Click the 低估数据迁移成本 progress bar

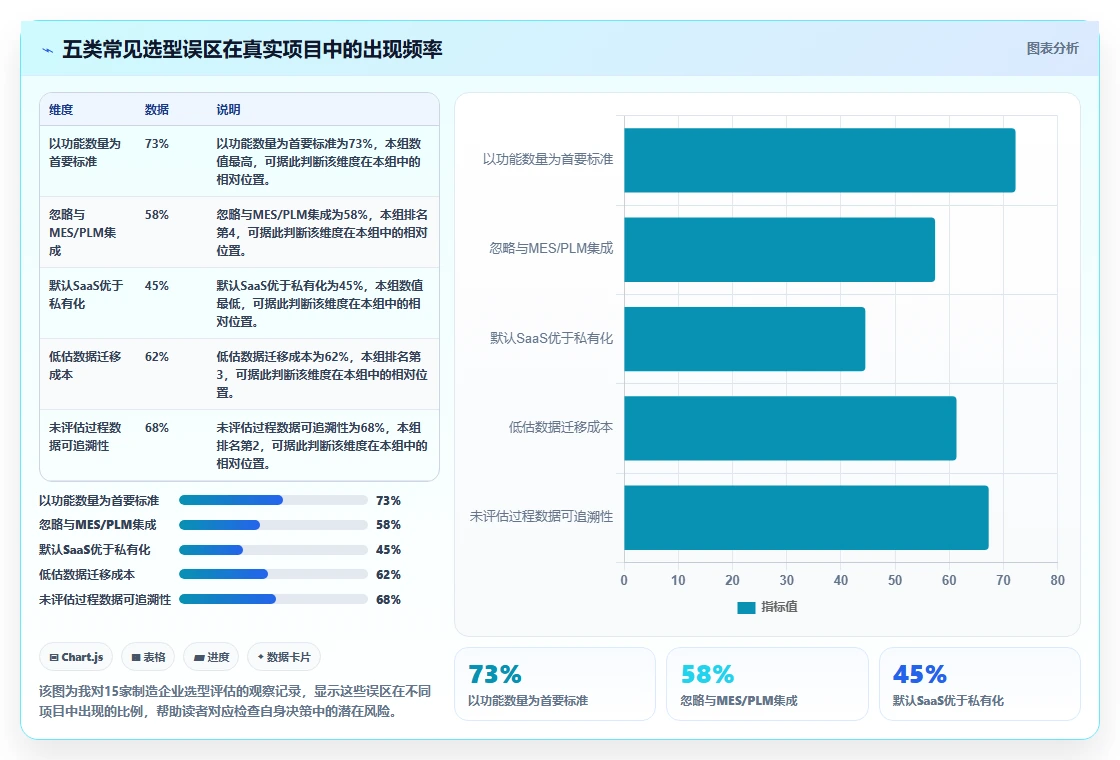[x=273, y=574]
